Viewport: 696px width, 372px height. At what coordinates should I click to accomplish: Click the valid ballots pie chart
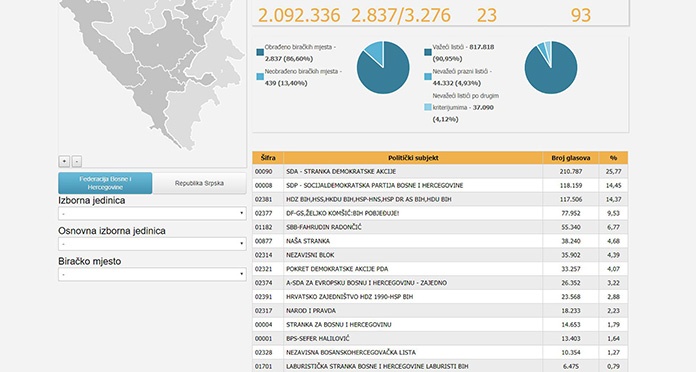click(x=551, y=67)
